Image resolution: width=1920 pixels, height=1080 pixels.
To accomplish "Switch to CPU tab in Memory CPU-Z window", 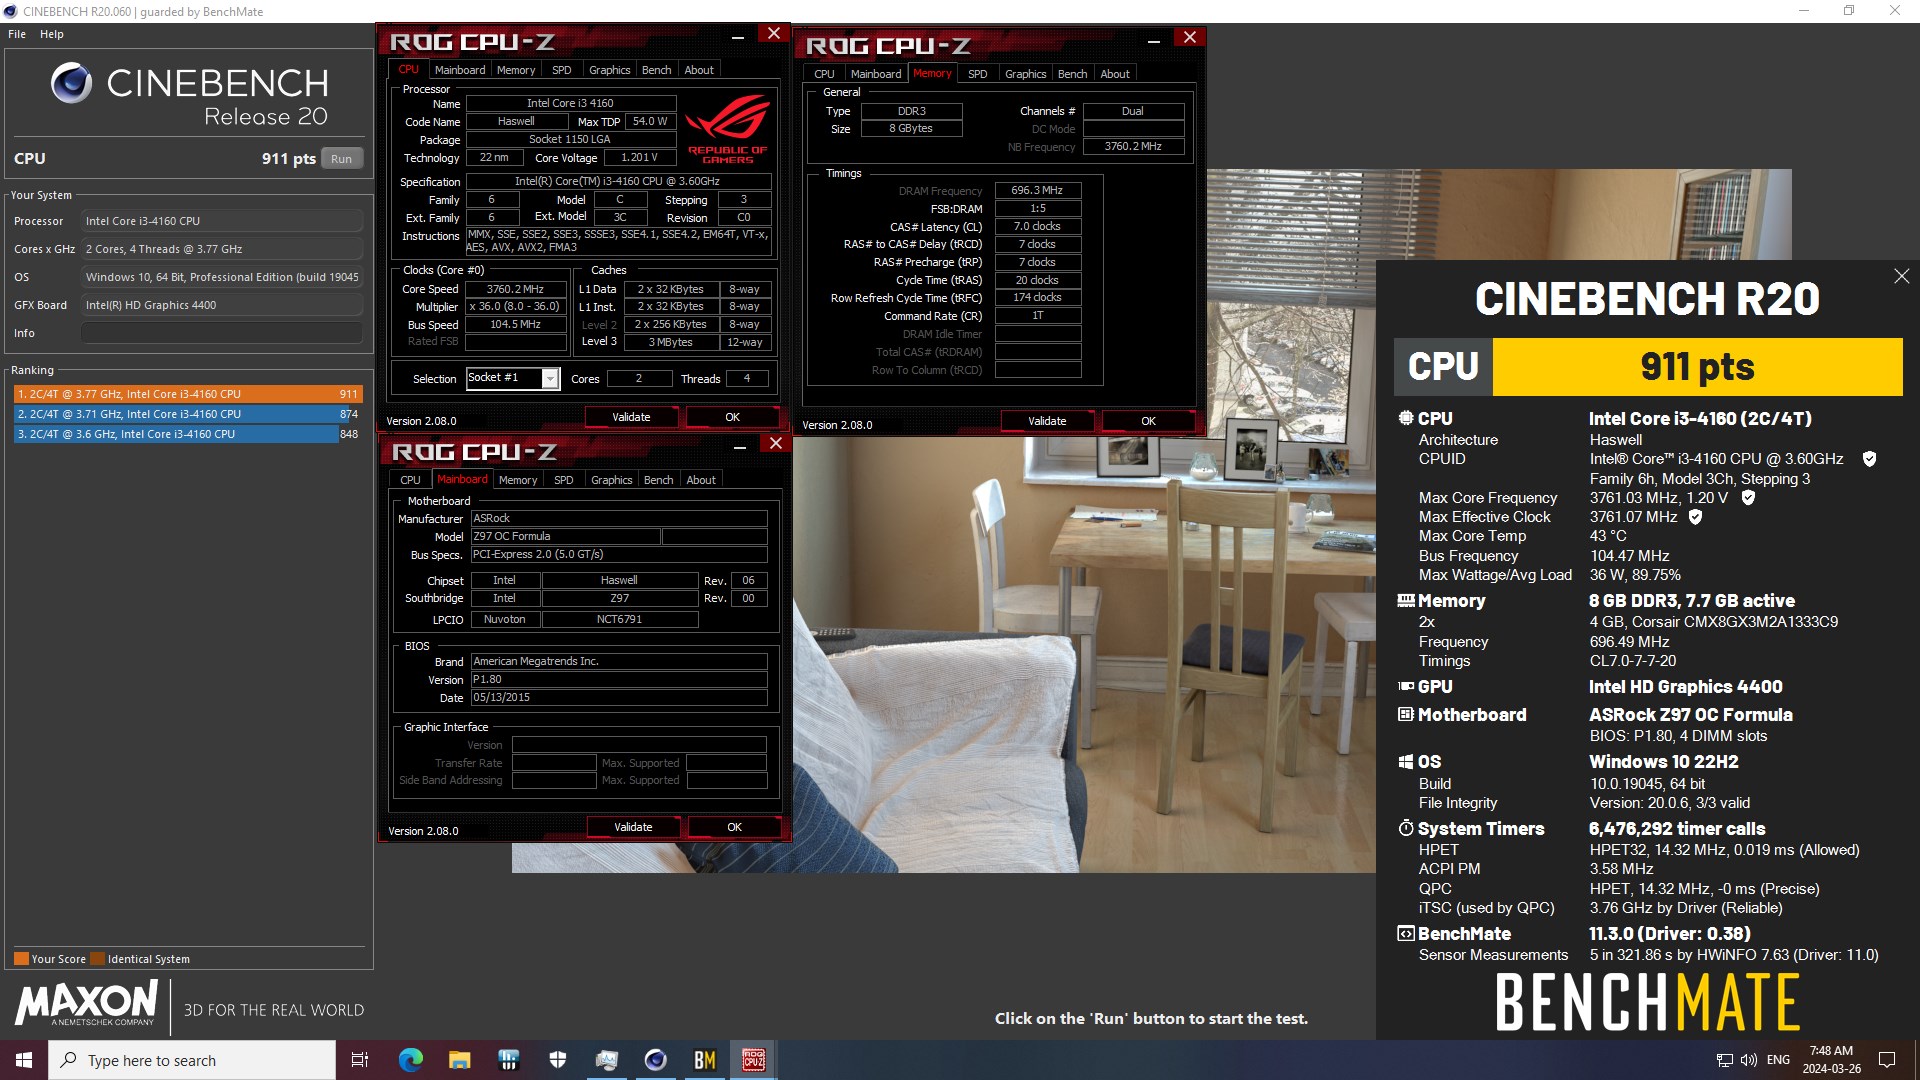I will pyautogui.click(x=824, y=74).
